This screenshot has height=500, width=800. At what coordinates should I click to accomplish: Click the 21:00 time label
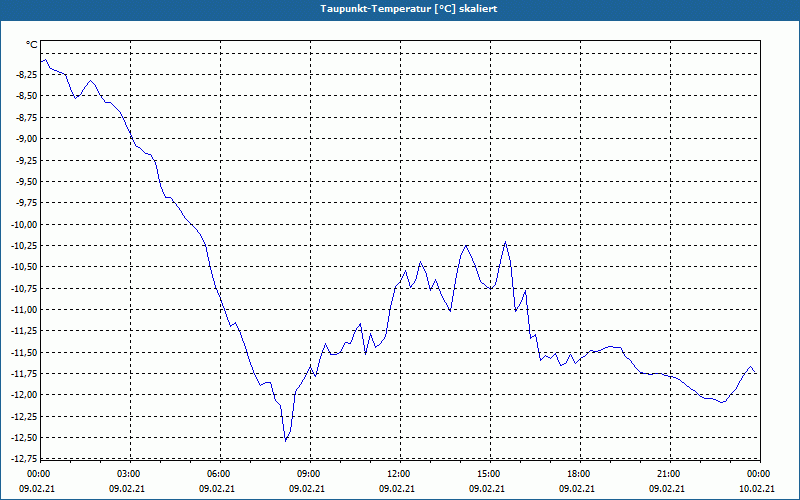[x=670, y=474]
